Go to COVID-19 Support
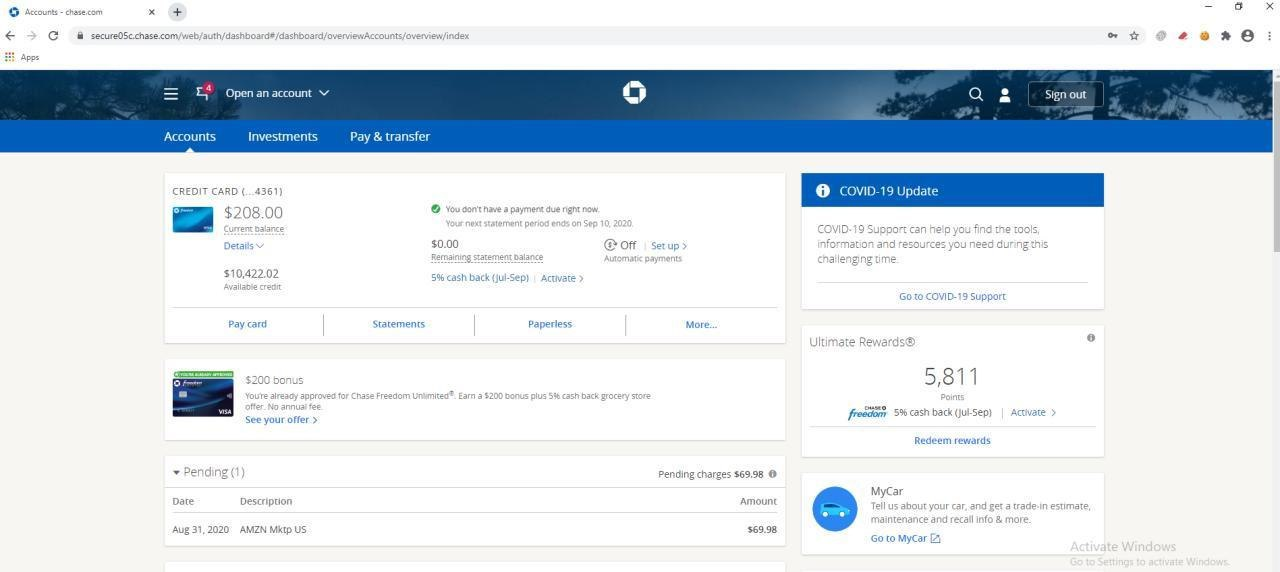Viewport: 1280px width, 572px height. point(952,296)
